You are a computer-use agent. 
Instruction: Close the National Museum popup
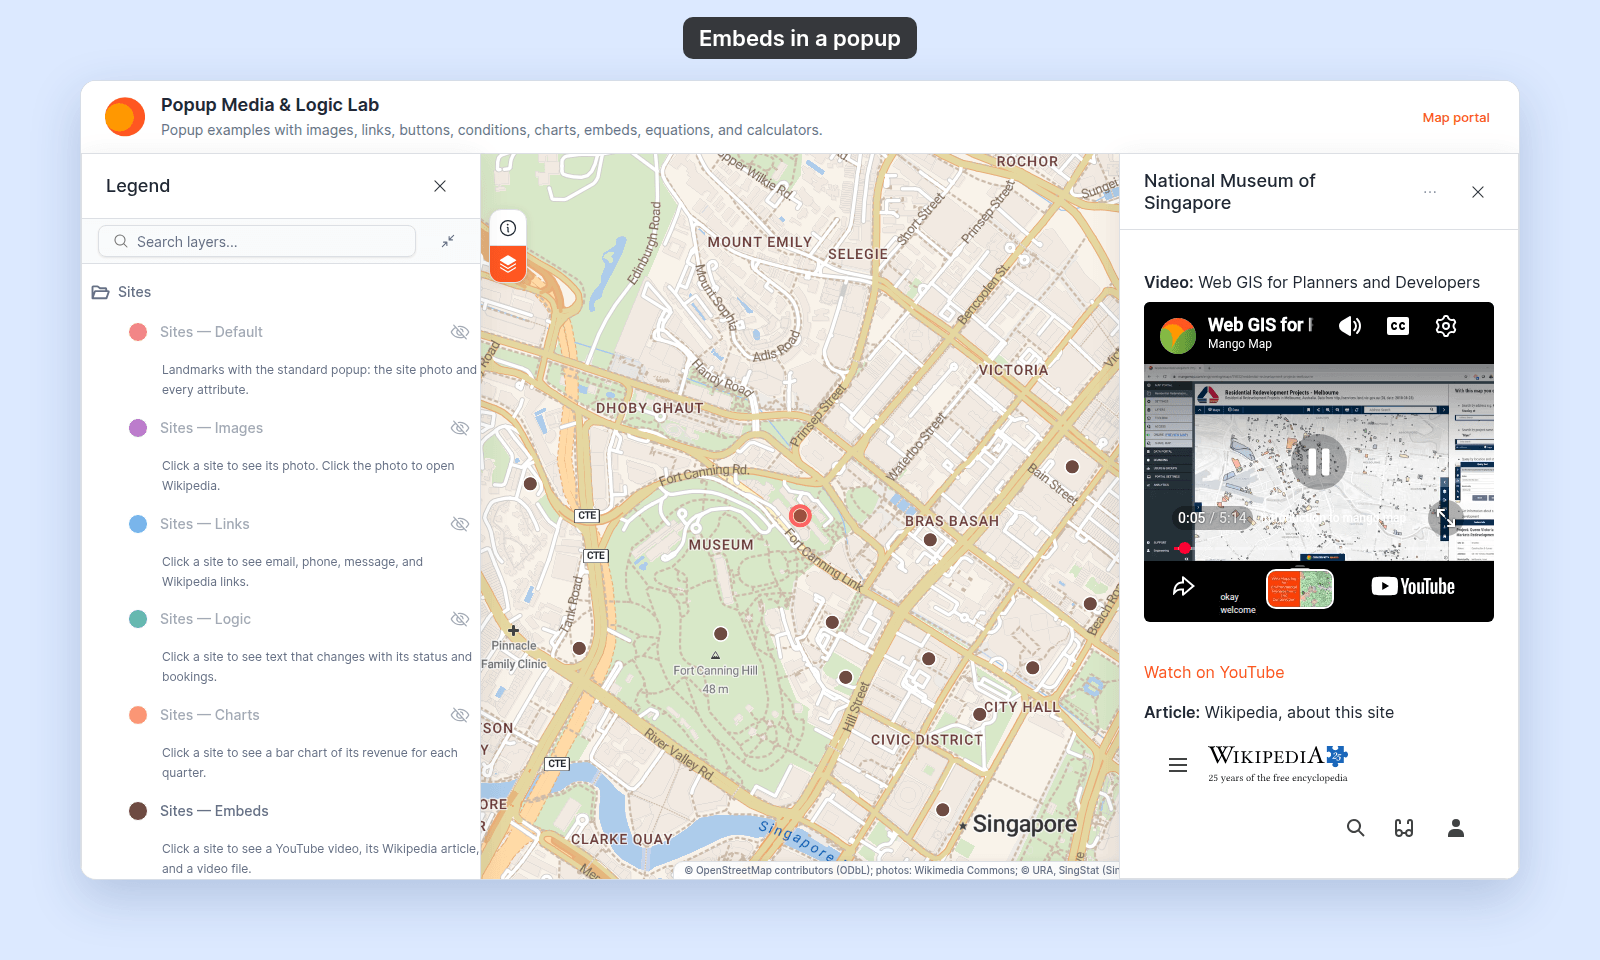[x=1478, y=192]
